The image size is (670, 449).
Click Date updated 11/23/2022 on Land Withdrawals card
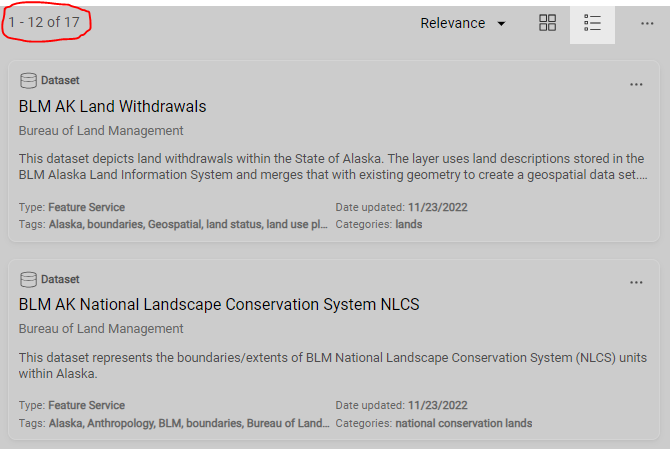[401, 207]
